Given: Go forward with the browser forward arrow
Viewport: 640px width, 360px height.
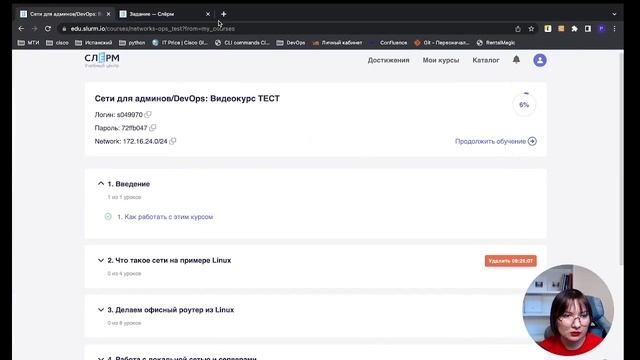Looking at the screenshot, I should pyautogui.click(x=34, y=29).
